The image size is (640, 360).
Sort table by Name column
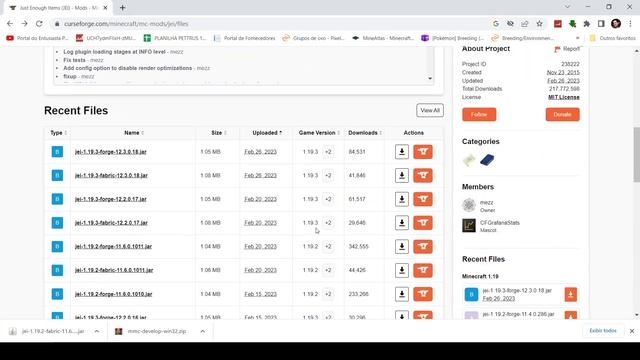[x=134, y=133]
